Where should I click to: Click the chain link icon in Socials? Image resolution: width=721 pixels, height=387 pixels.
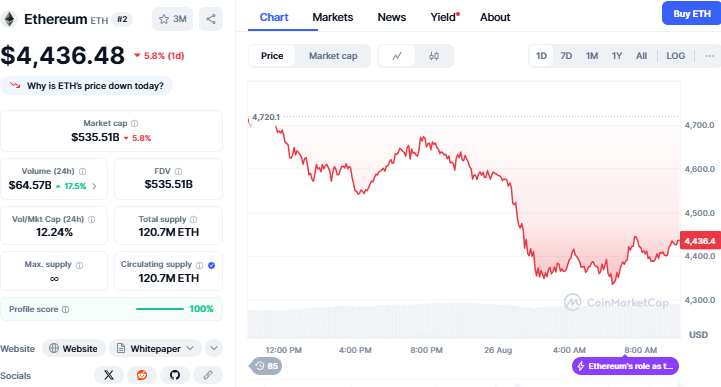click(x=208, y=375)
